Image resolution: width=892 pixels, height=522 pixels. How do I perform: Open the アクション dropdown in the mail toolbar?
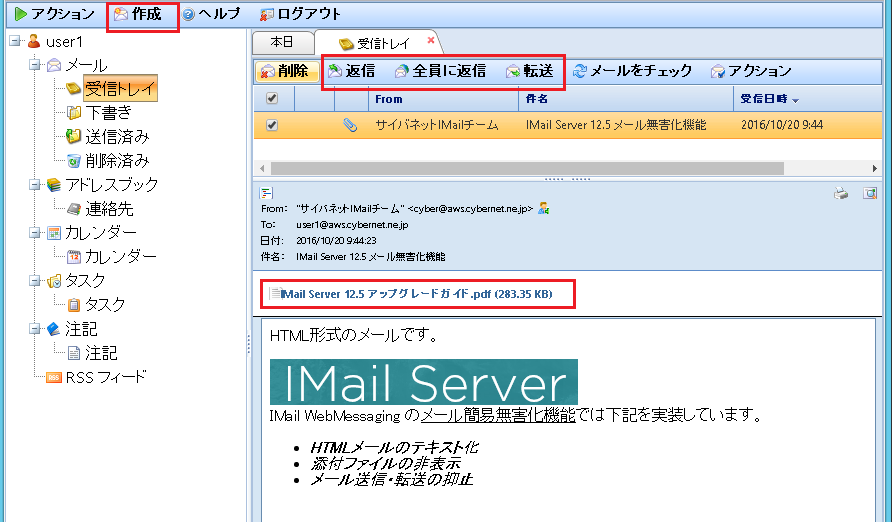751,71
